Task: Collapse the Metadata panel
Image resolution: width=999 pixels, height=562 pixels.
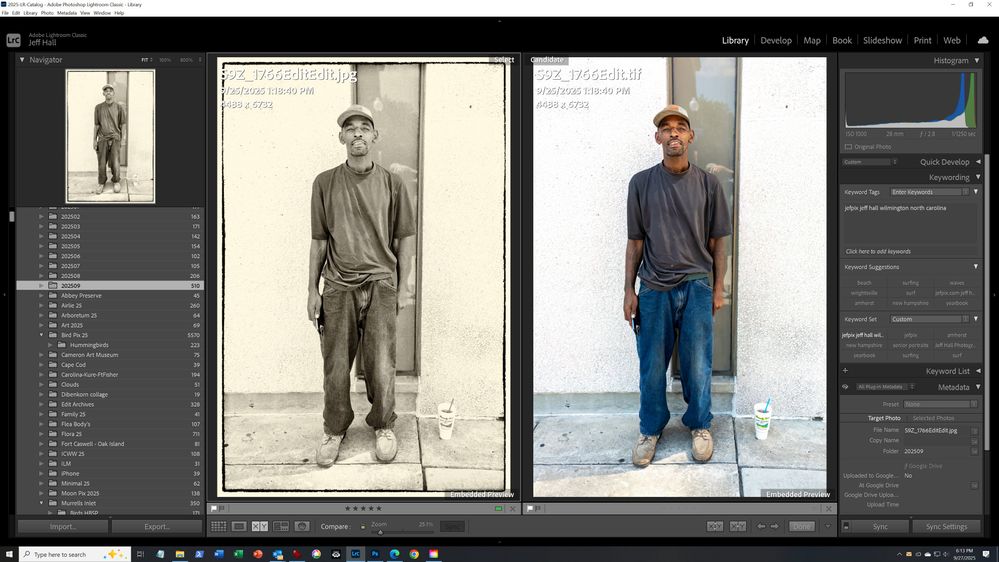Action: coord(978,387)
